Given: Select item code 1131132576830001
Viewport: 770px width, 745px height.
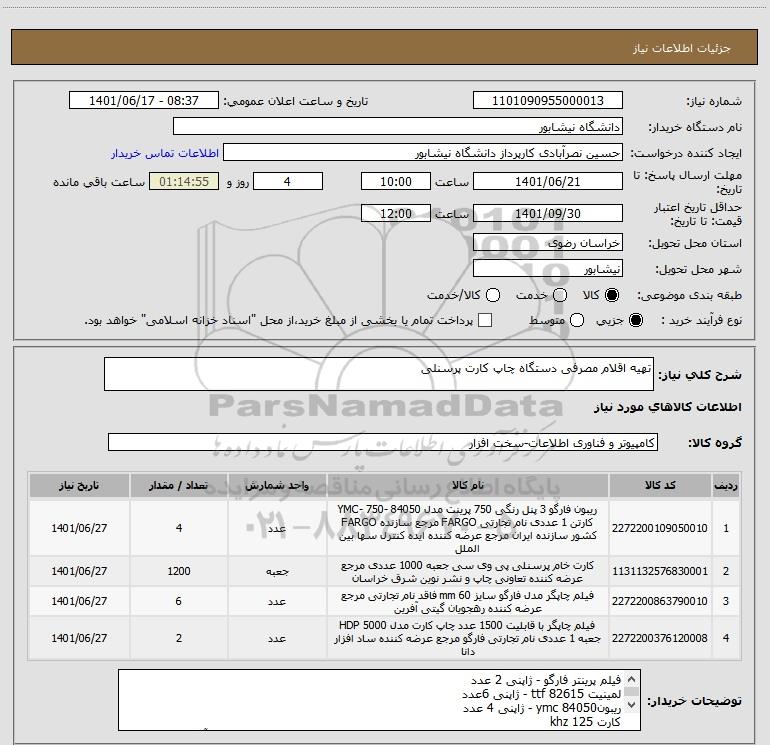Looking at the screenshot, I should coord(660,571).
